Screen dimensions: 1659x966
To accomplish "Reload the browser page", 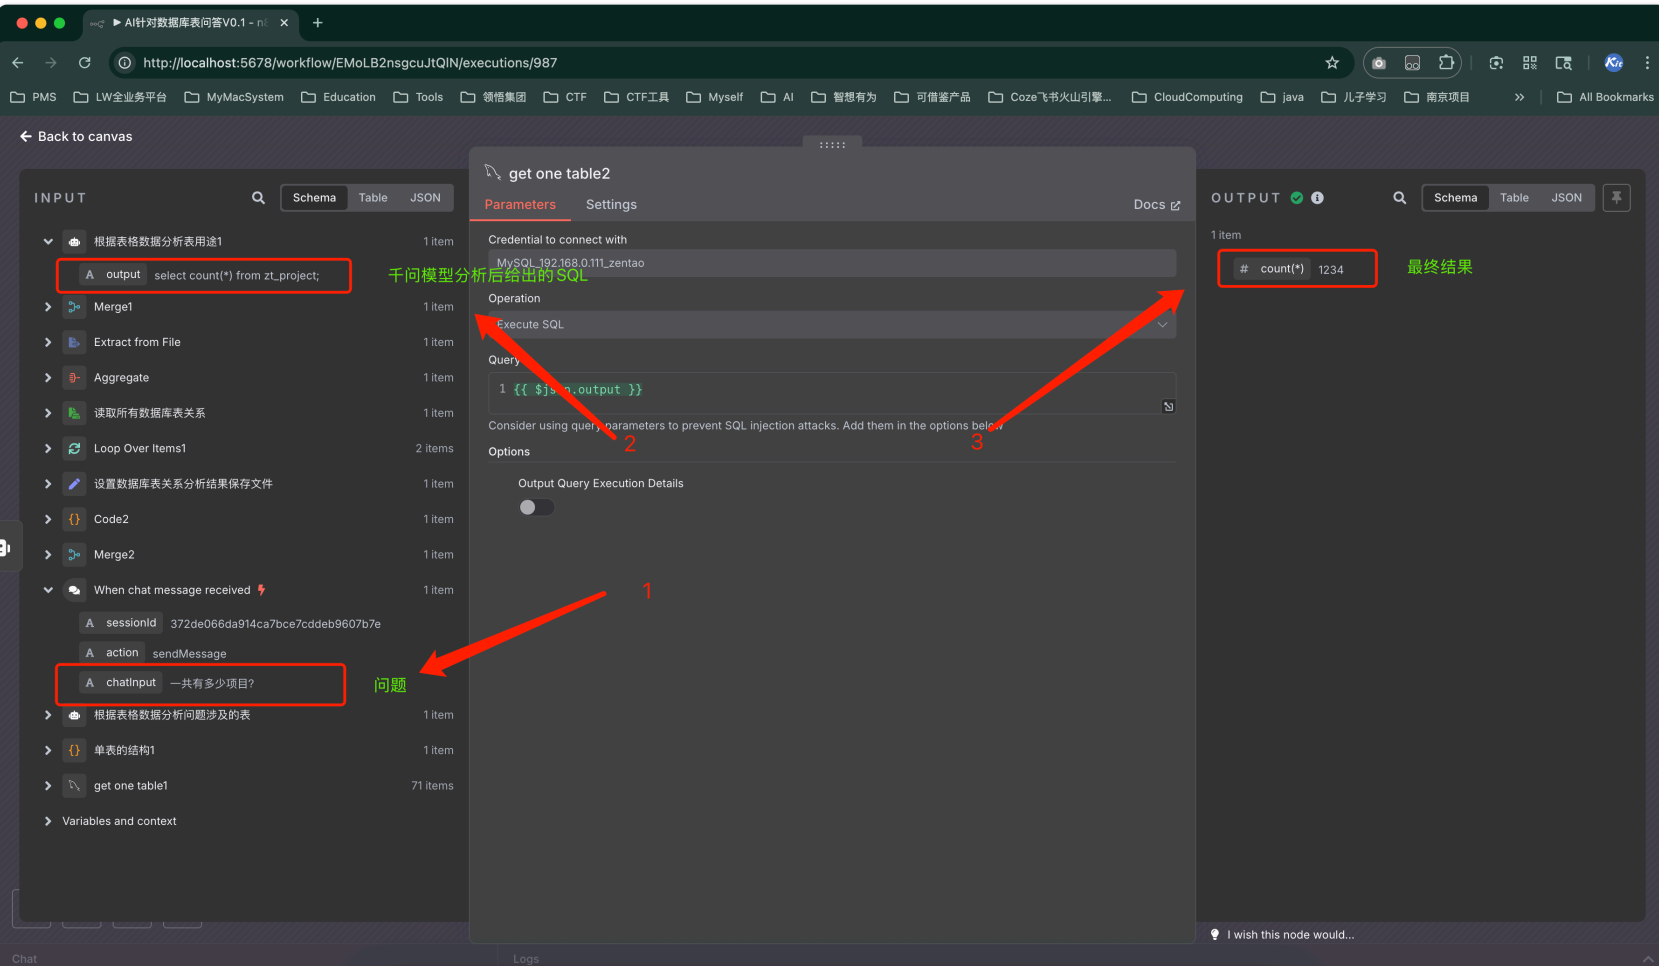I will coord(85,63).
